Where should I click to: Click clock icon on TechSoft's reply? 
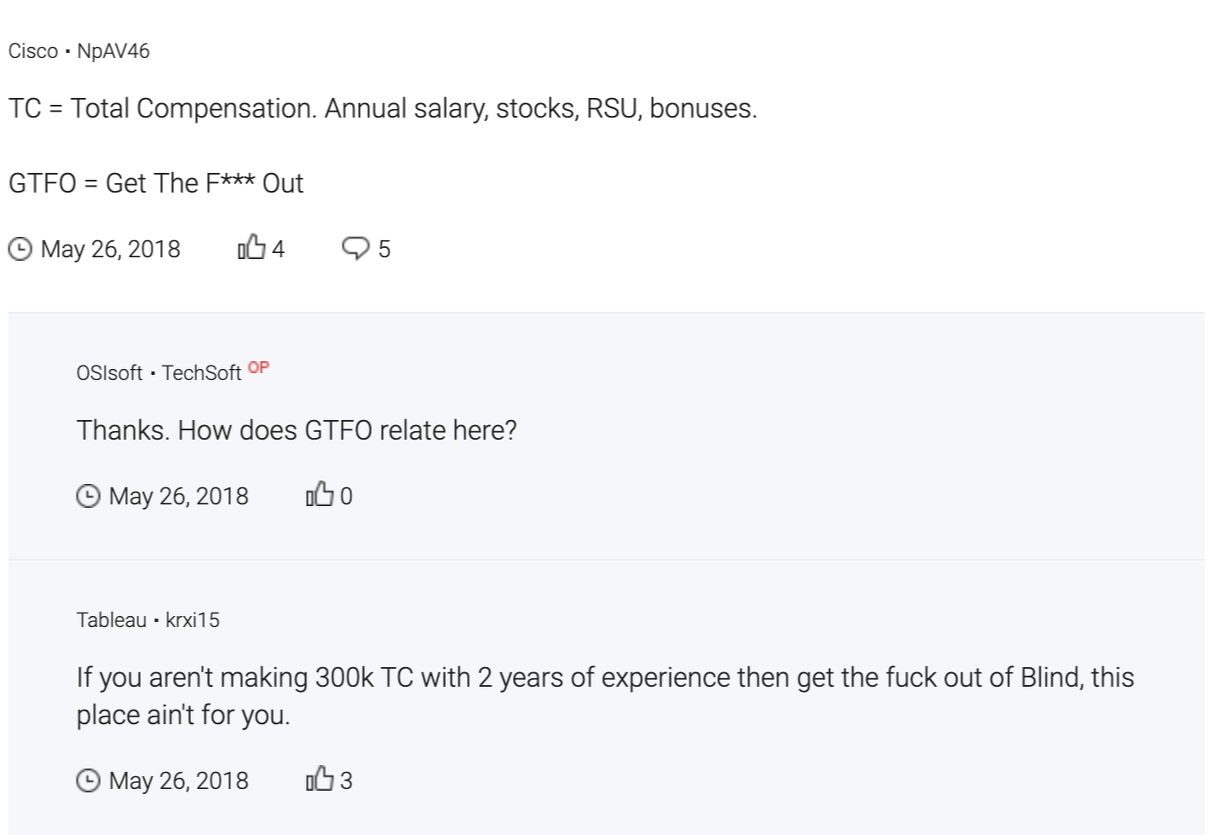(x=88, y=496)
